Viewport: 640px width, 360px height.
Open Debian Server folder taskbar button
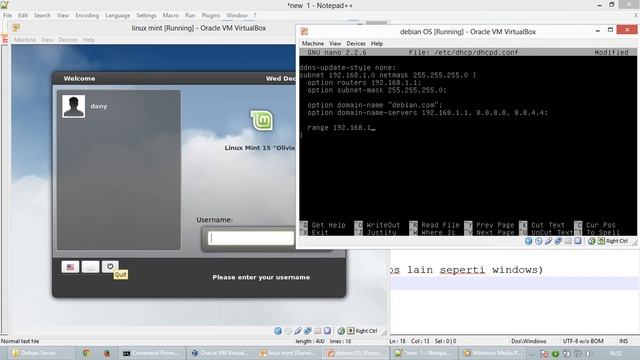38,353
